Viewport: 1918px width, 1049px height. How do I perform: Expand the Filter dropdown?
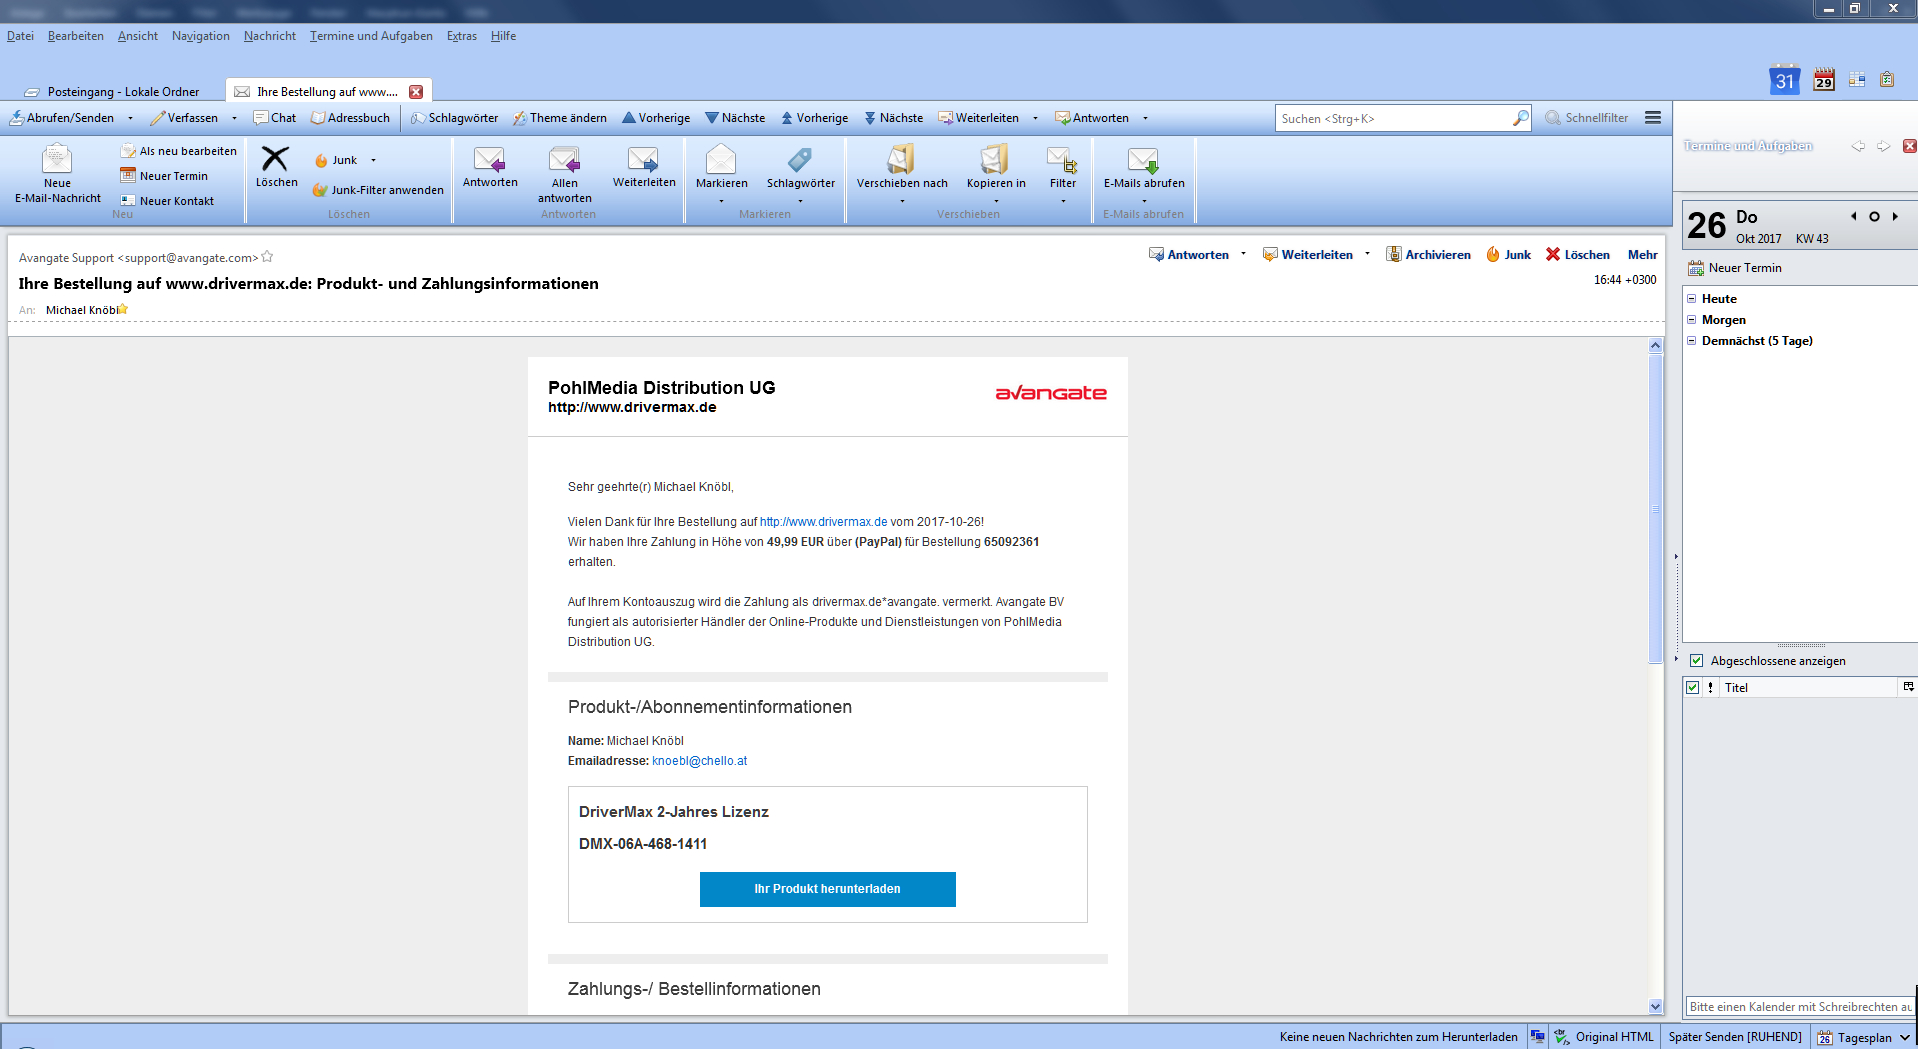point(1063,201)
